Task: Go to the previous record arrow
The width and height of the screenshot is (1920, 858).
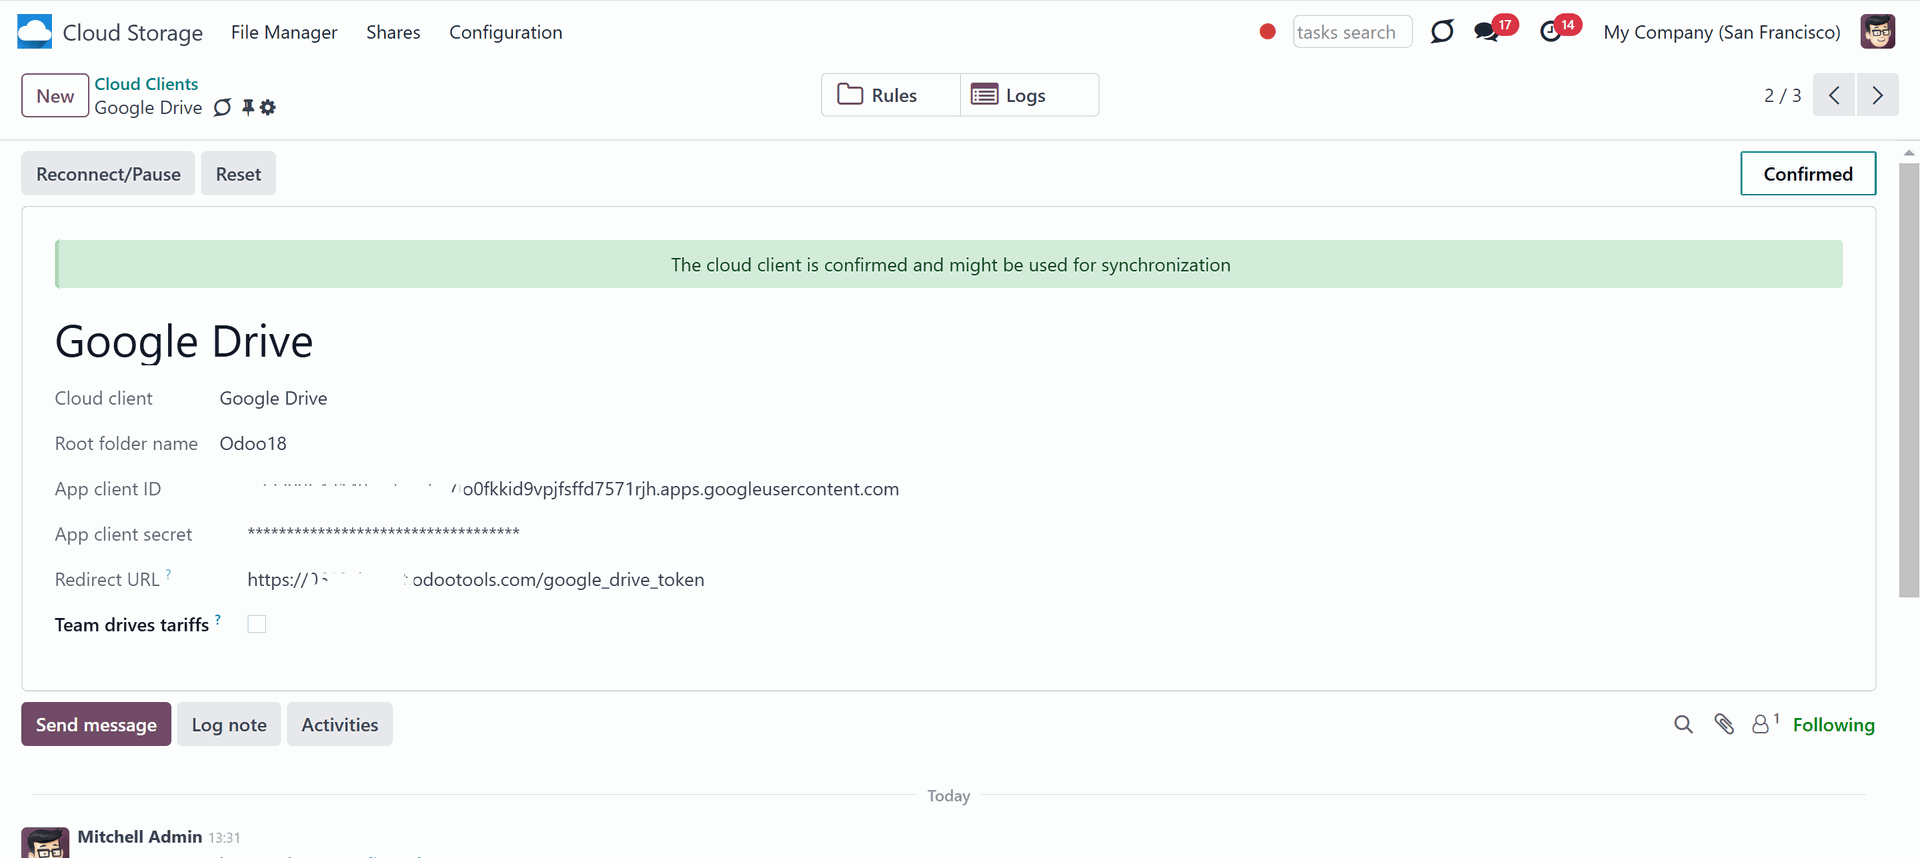Action: tap(1834, 95)
